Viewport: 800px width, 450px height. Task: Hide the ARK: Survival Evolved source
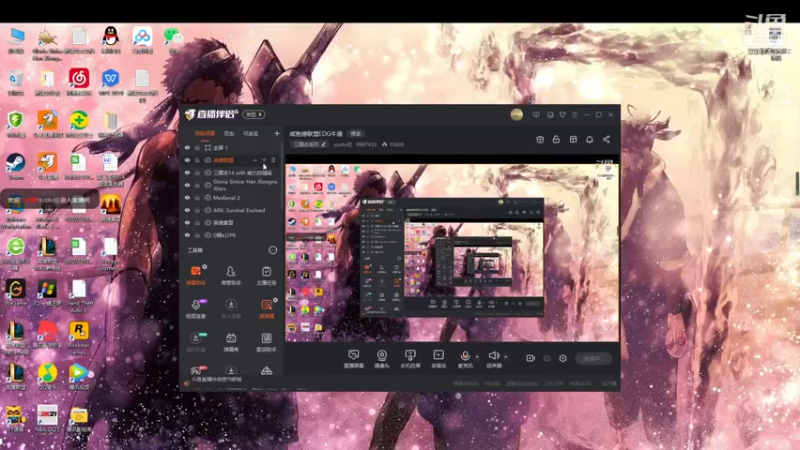[187, 210]
